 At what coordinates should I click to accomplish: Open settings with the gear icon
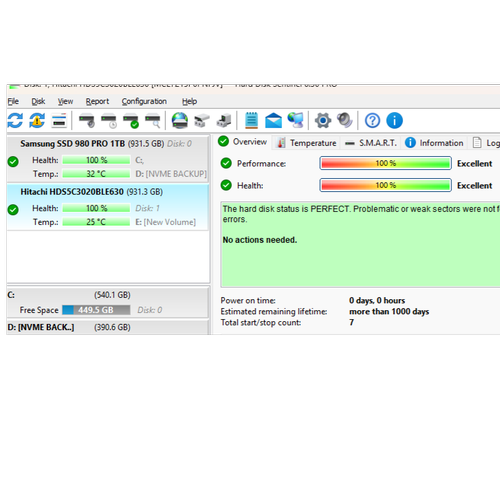(323, 120)
